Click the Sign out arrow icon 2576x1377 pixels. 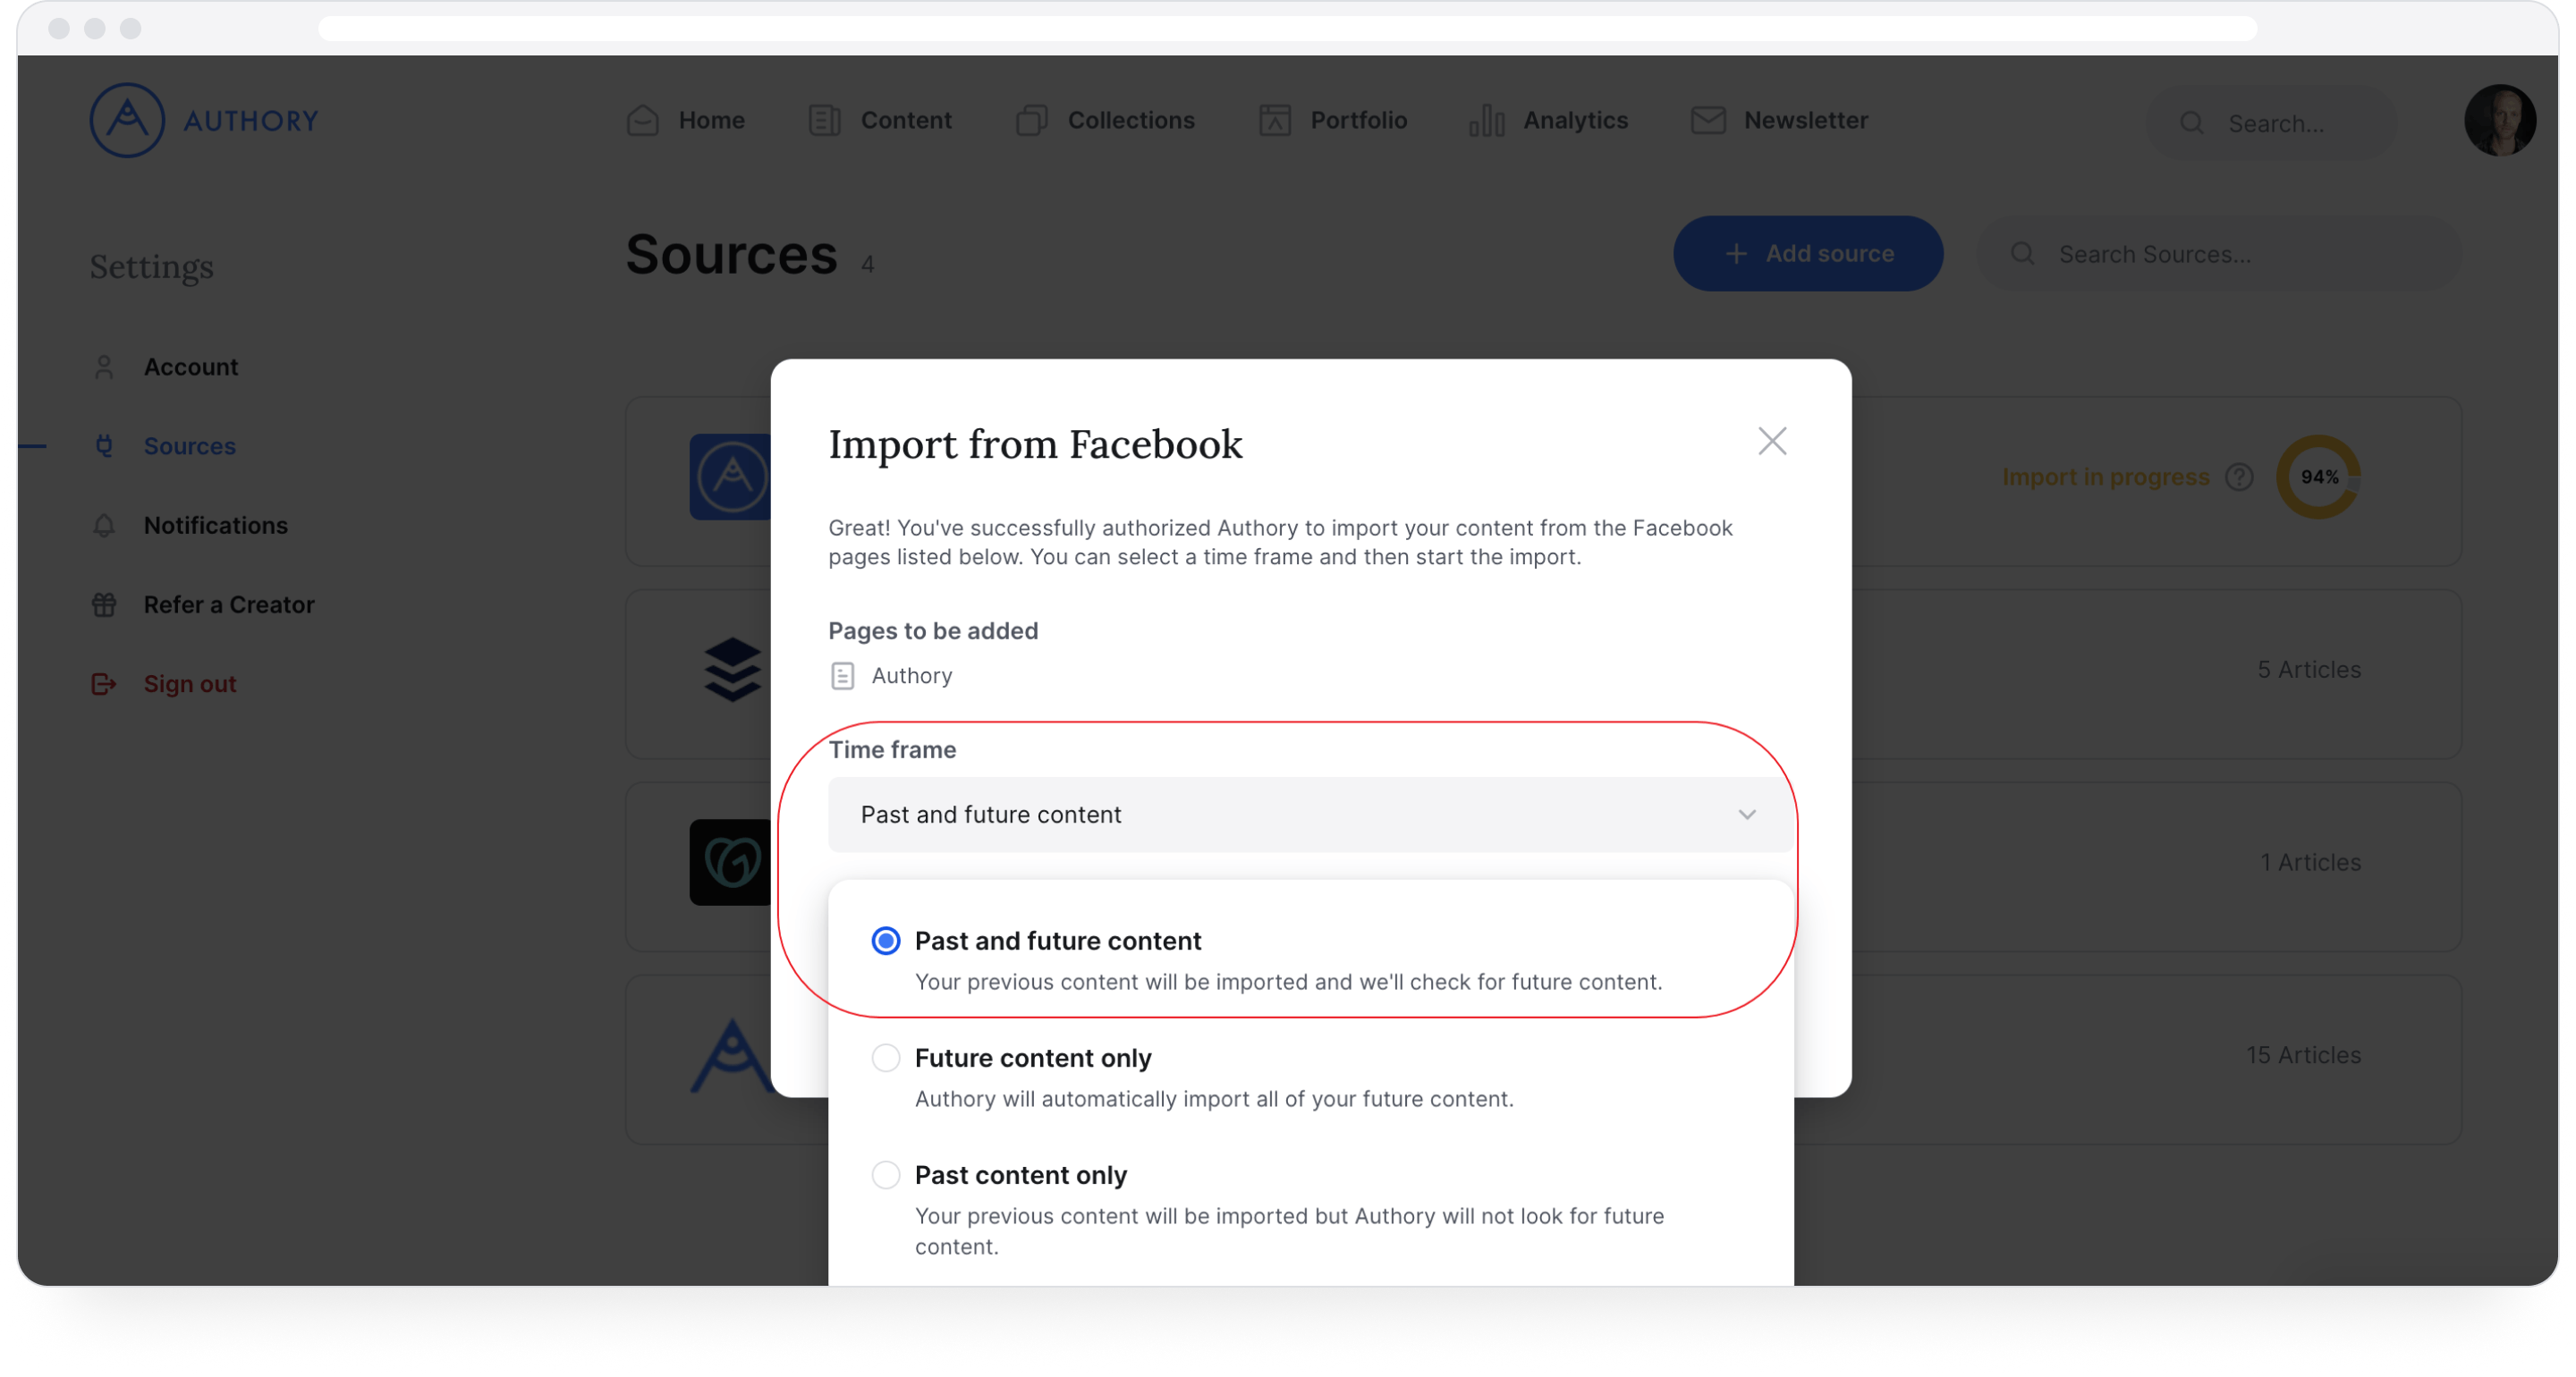click(x=104, y=683)
